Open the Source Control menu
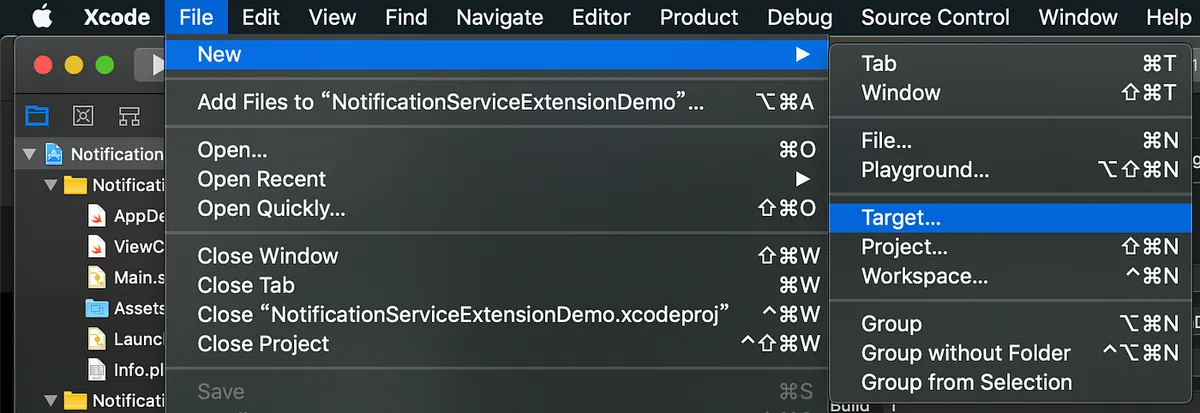1200x413 pixels. click(935, 17)
